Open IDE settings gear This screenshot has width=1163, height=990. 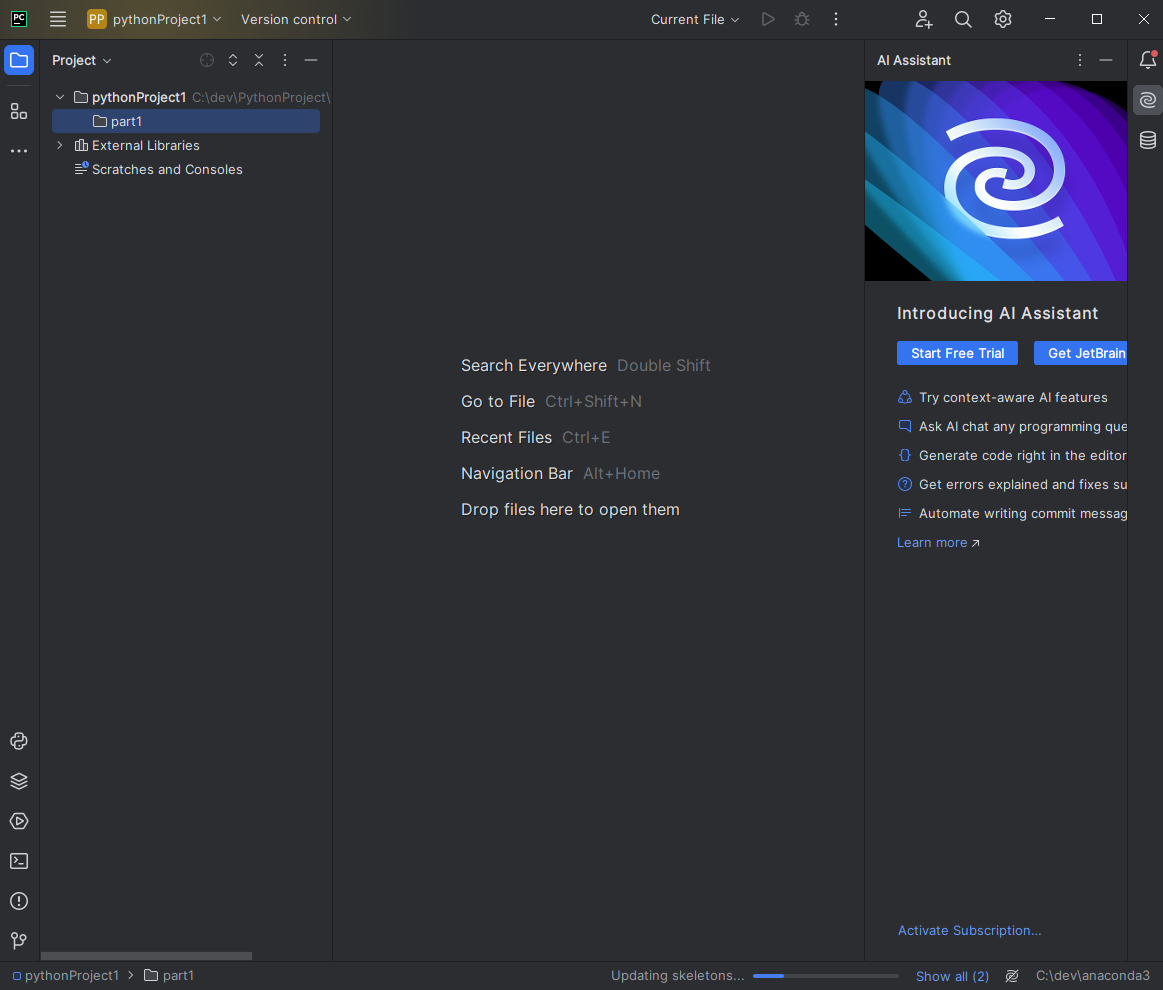(1003, 19)
